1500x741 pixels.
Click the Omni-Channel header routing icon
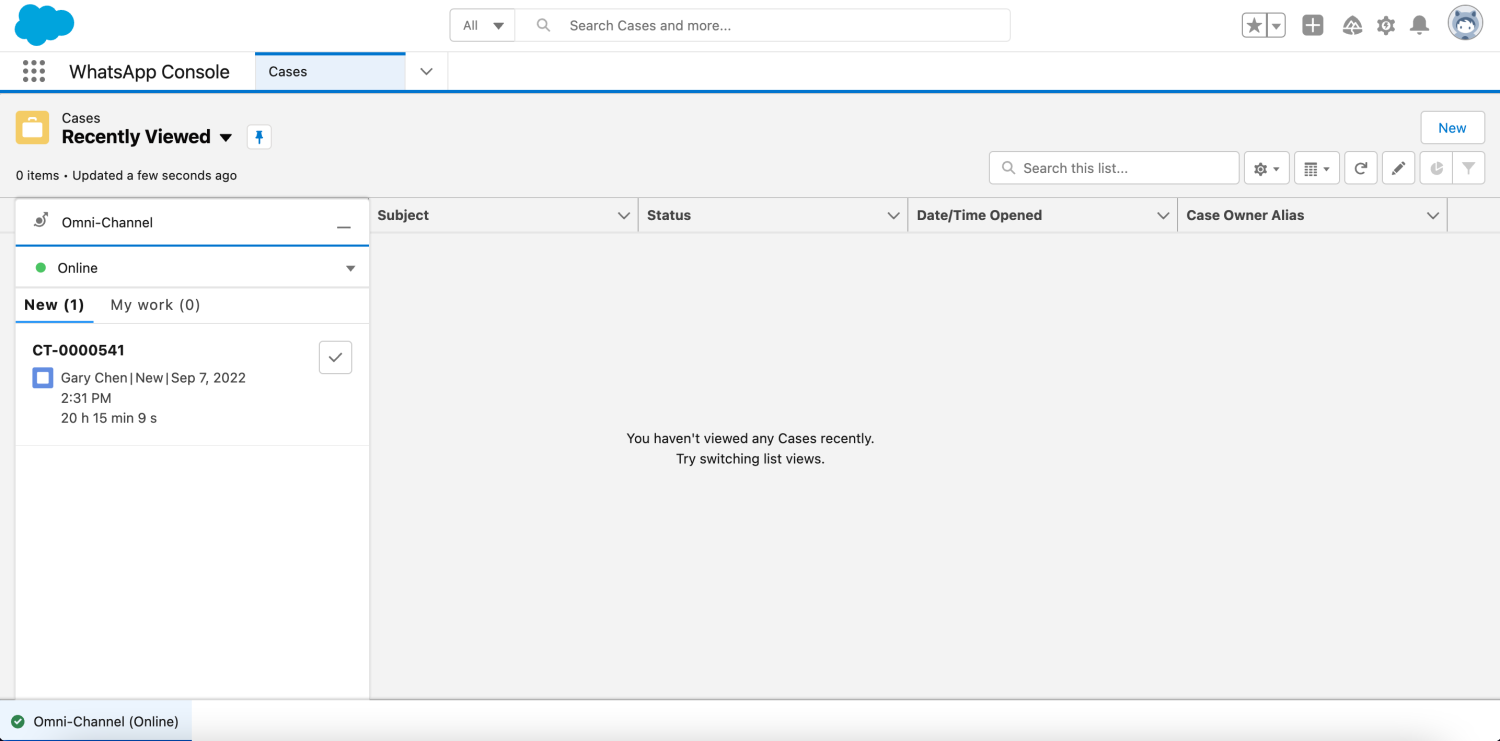point(41,221)
